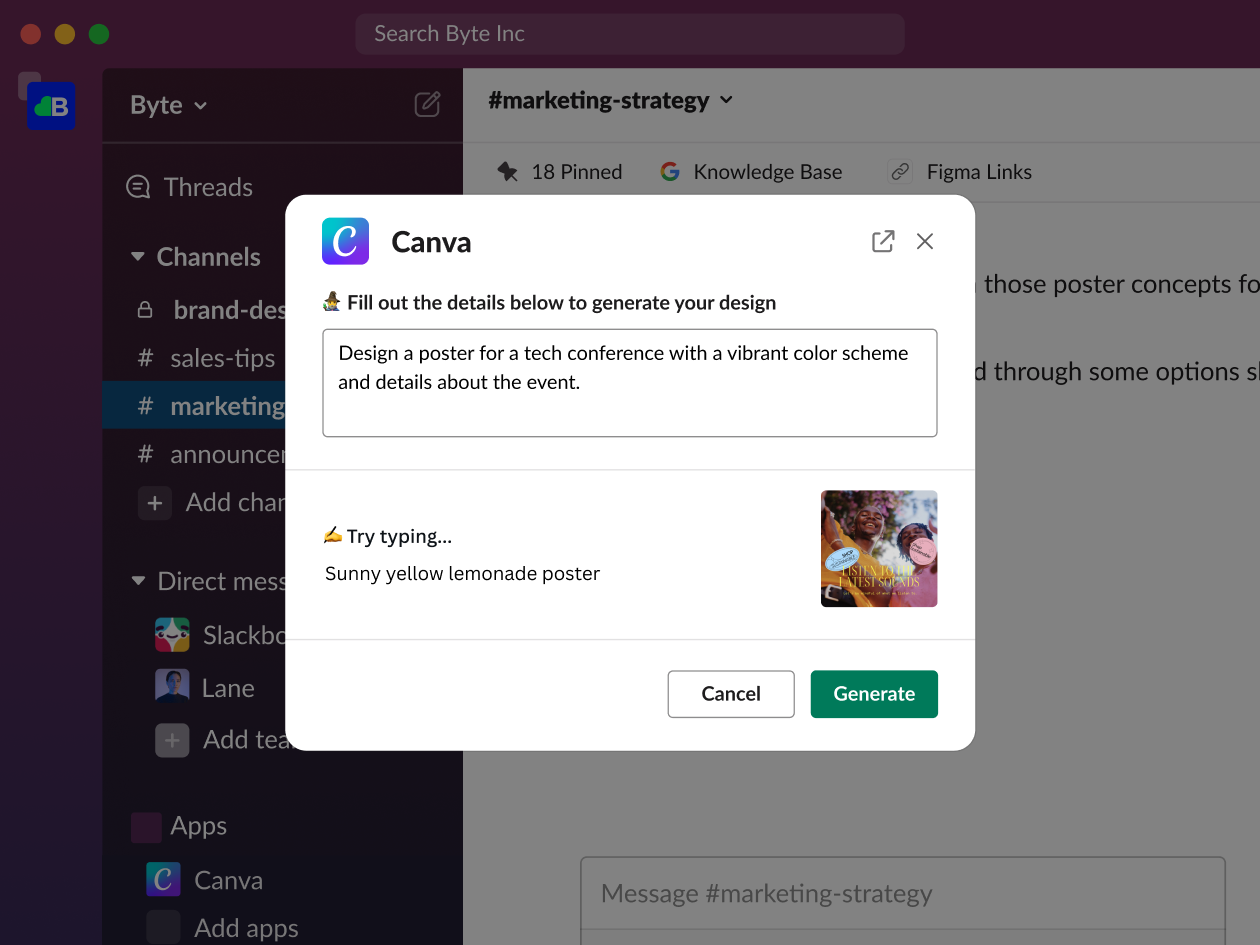Open the Knowledge Base bookmark
This screenshot has height=945, width=1260.
click(x=752, y=172)
